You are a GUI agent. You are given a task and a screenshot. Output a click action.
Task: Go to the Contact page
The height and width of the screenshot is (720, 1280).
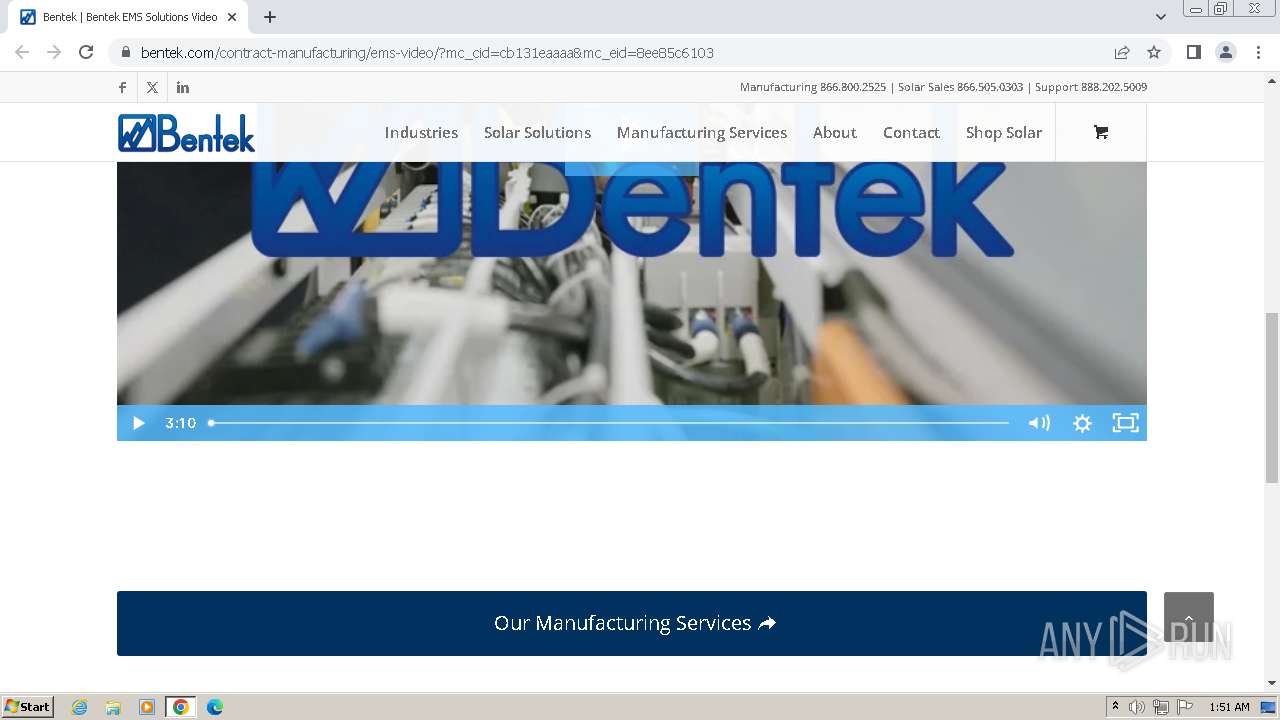click(x=911, y=132)
